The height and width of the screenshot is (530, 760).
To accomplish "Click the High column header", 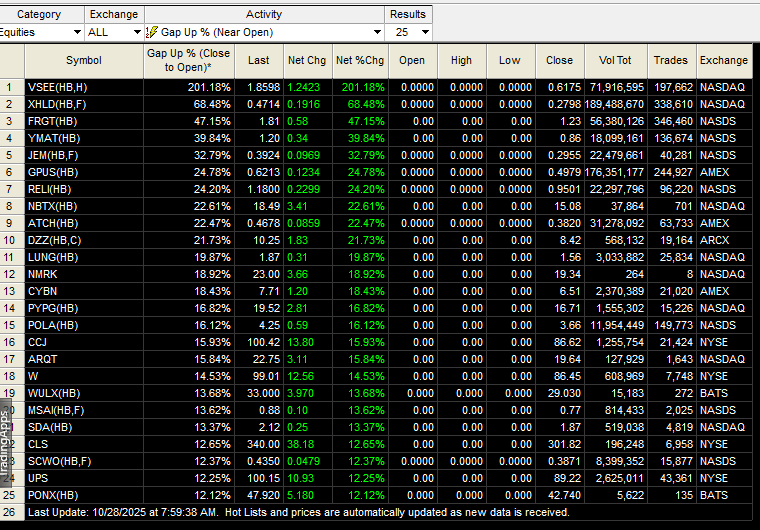I will click(x=461, y=61).
